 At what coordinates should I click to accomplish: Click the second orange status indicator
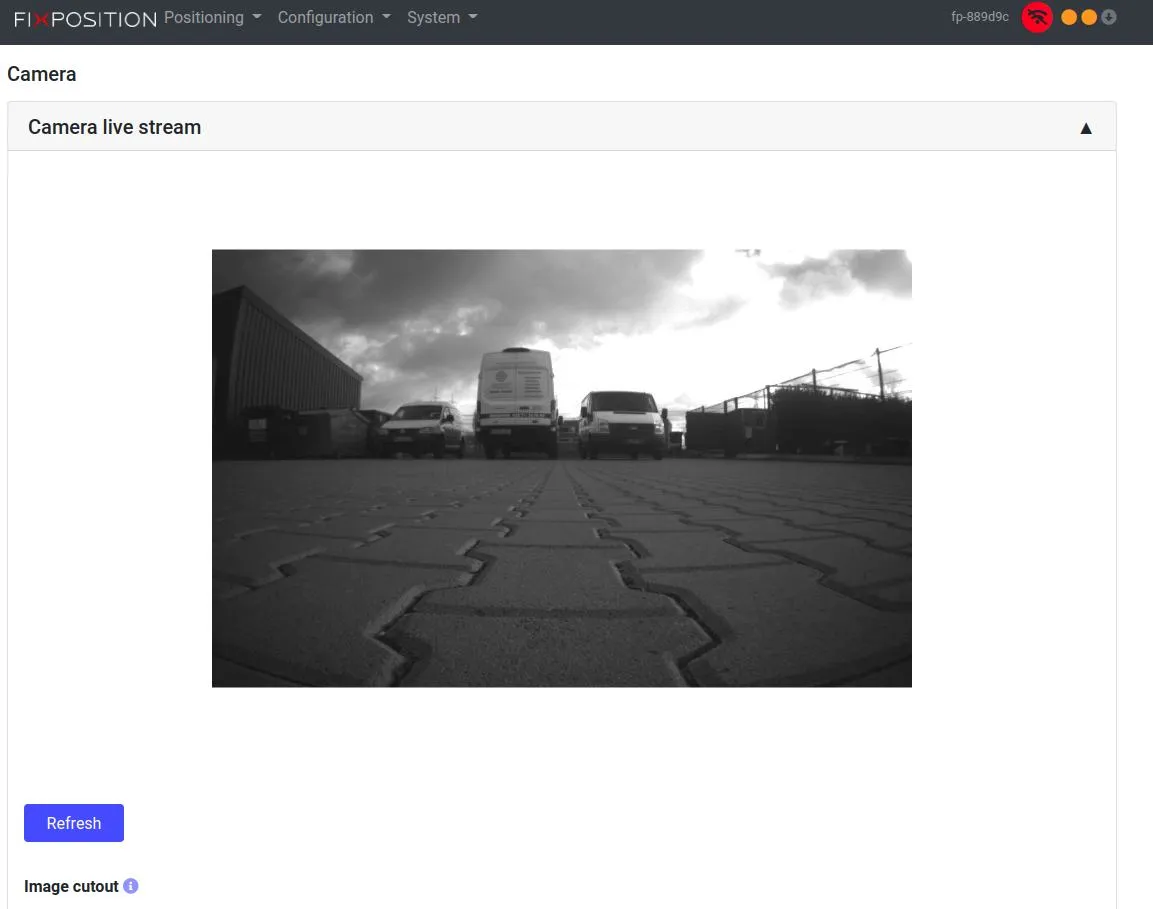[1089, 17]
